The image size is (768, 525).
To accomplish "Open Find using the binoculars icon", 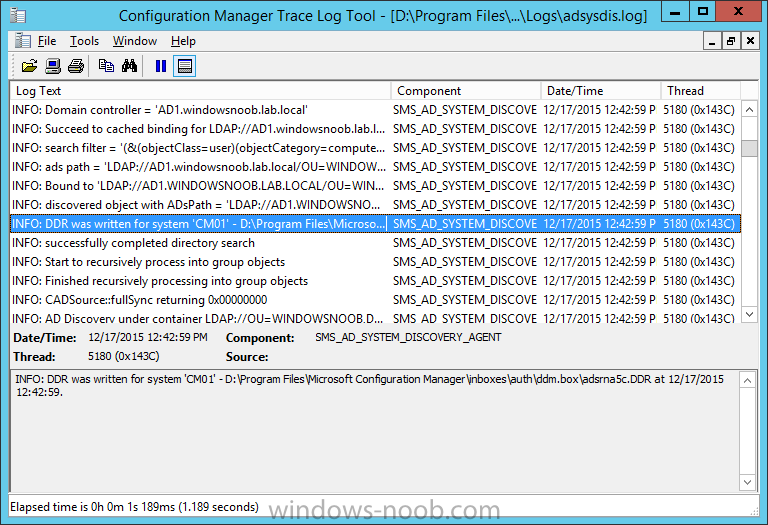I will [x=129, y=66].
